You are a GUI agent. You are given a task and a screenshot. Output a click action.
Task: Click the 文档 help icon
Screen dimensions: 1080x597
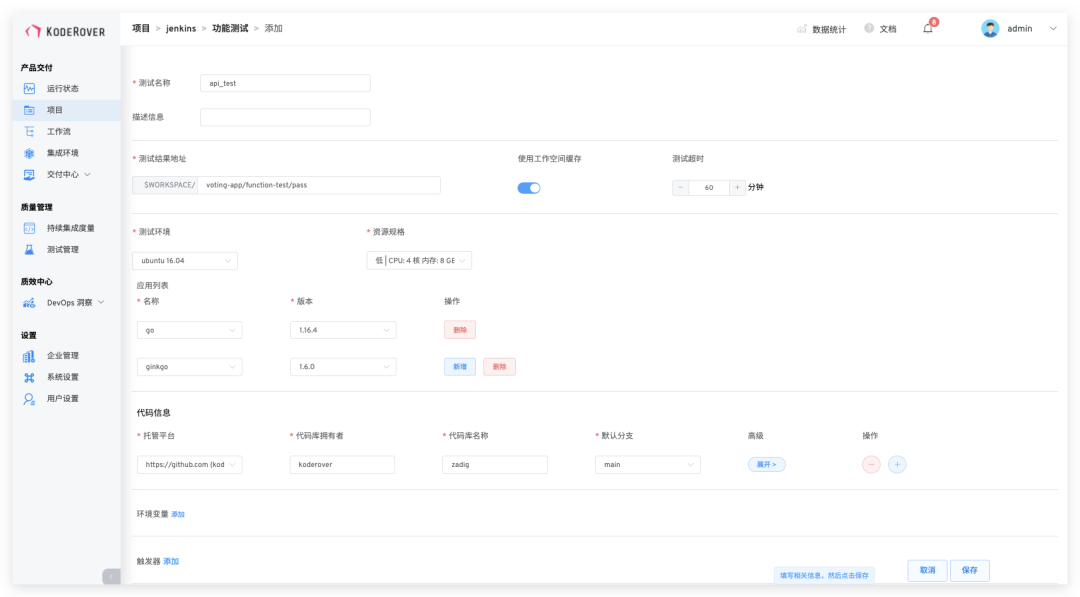[869, 28]
